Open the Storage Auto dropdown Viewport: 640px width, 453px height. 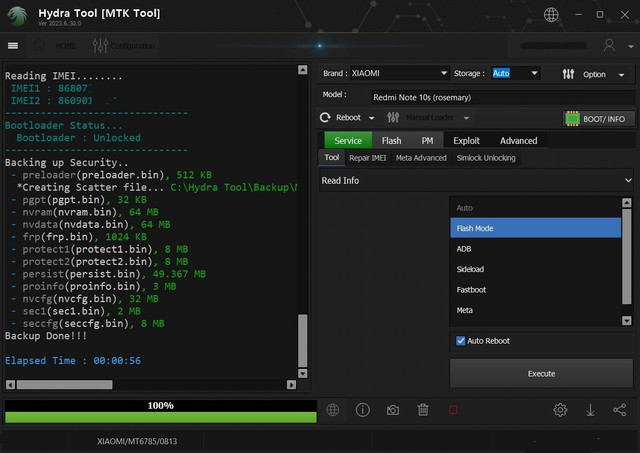pos(516,73)
